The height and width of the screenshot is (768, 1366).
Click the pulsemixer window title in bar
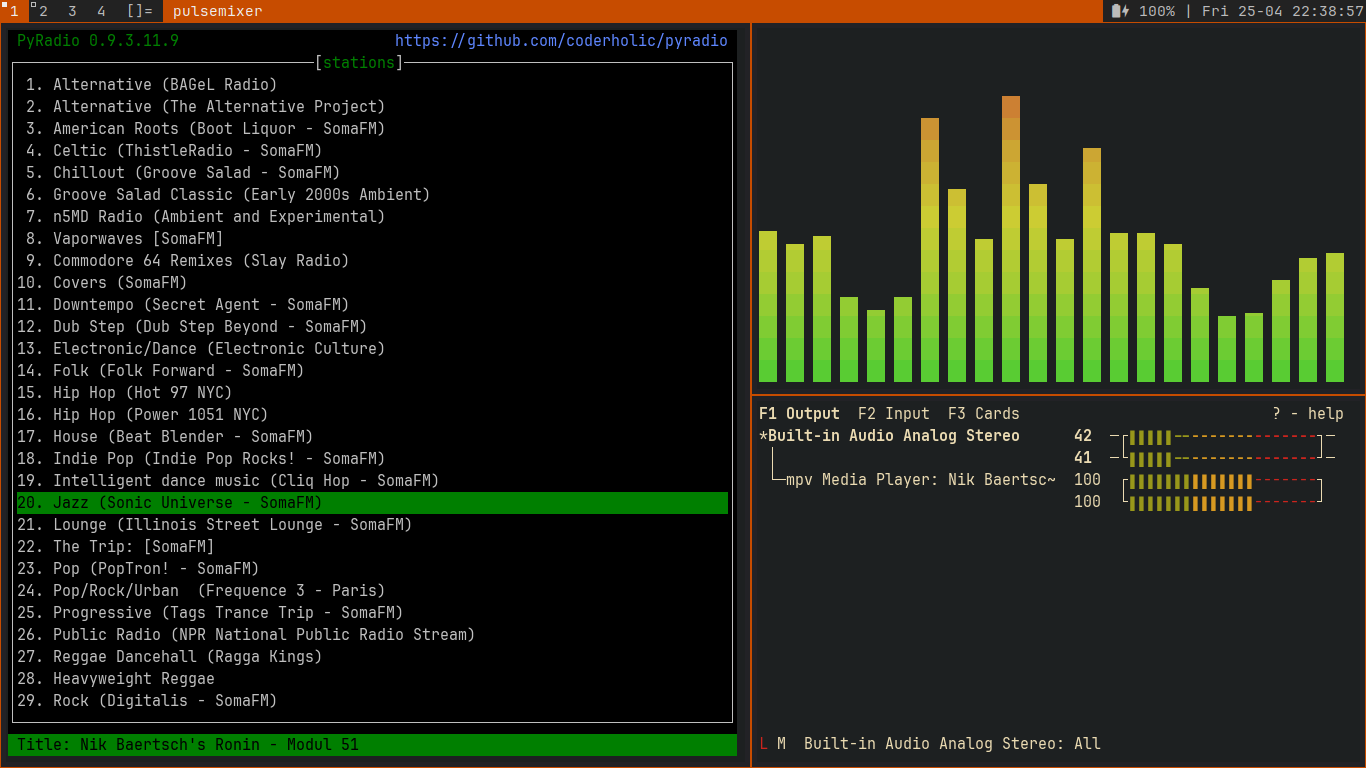point(217,11)
